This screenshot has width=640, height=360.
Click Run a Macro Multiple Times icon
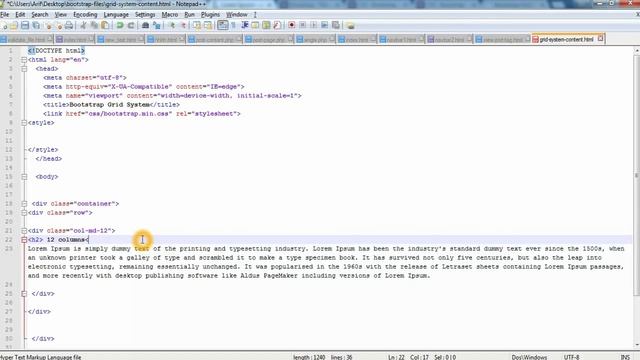(x=324, y=26)
